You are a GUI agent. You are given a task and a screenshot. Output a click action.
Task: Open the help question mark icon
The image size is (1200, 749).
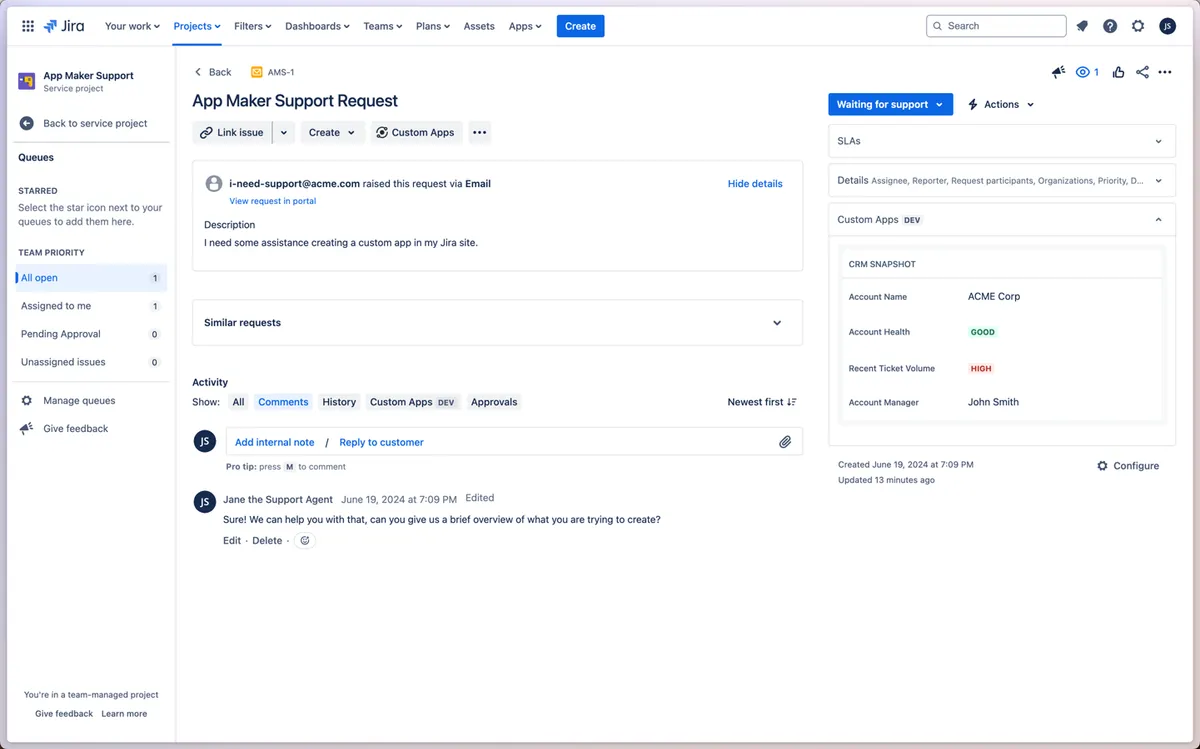[x=1110, y=26]
